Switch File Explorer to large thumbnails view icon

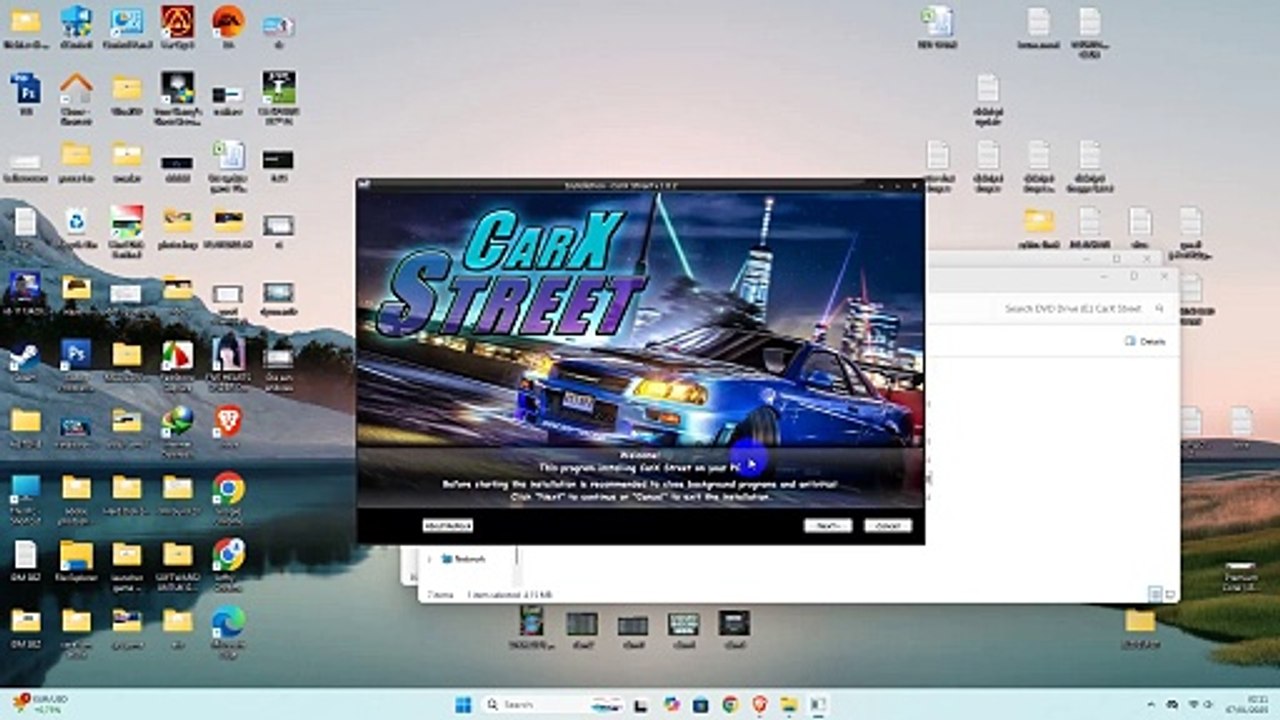pos(1169,594)
